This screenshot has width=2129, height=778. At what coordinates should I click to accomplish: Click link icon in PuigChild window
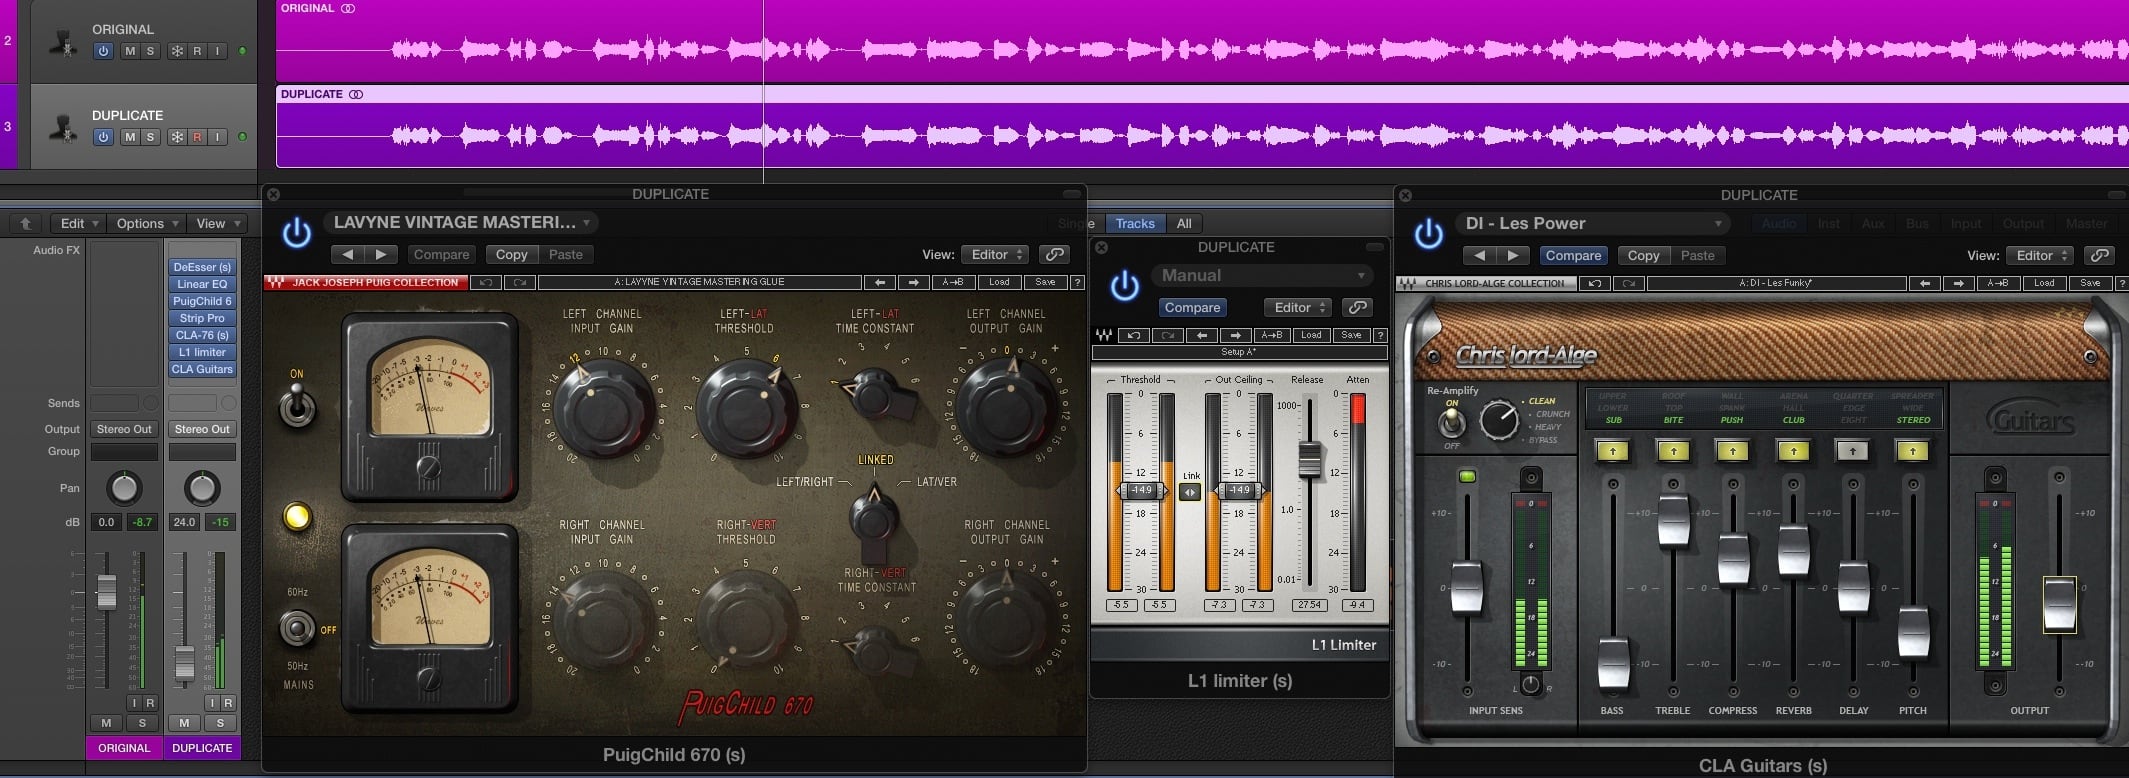tap(1053, 254)
